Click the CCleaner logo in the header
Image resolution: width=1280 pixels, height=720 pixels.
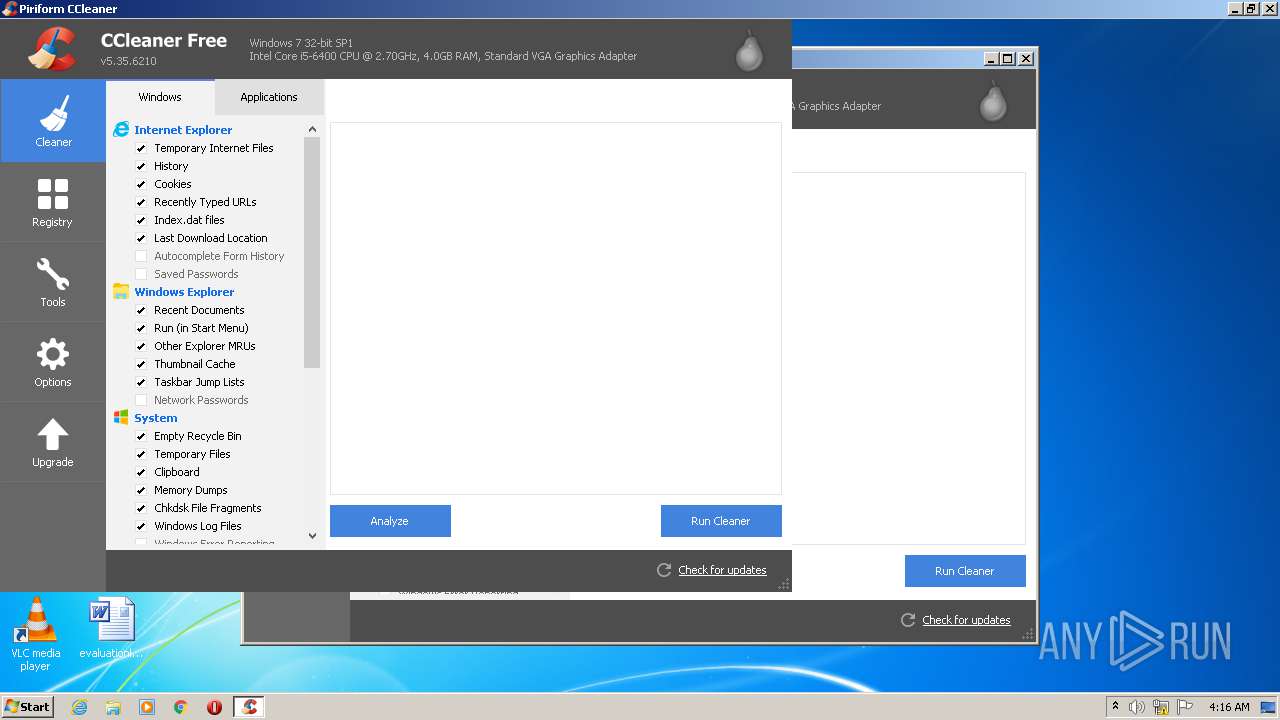tap(52, 48)
